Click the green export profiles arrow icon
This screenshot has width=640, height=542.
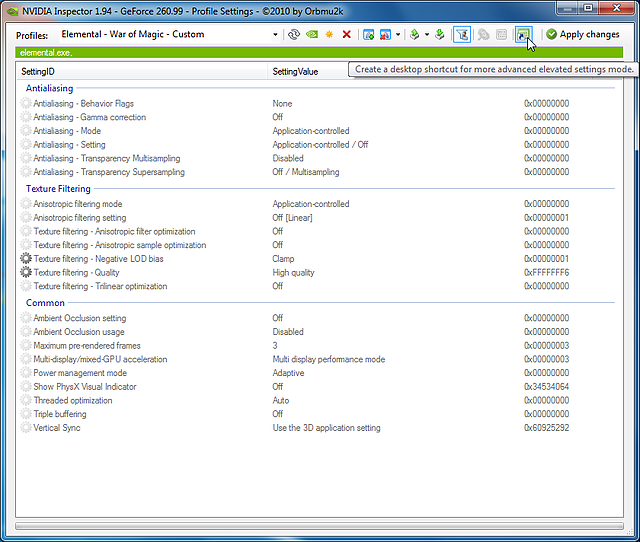coord(414,34)
